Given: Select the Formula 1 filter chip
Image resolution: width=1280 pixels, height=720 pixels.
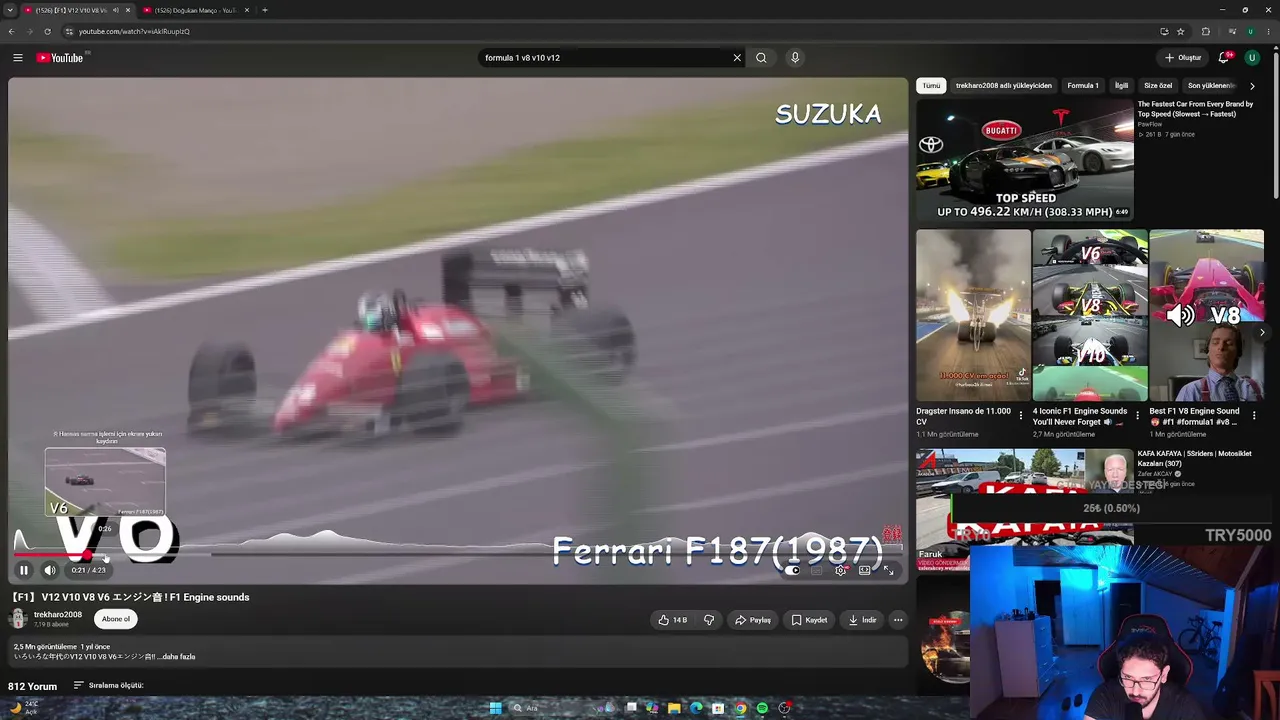Looking at the screenshot, I should point(1083,86).
